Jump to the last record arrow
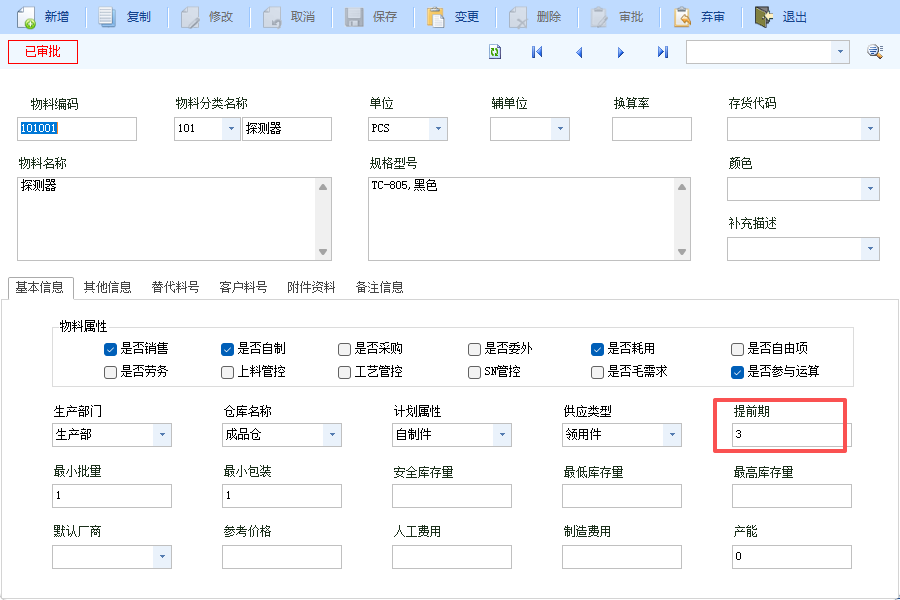900x600 pixels. (663, 52)
